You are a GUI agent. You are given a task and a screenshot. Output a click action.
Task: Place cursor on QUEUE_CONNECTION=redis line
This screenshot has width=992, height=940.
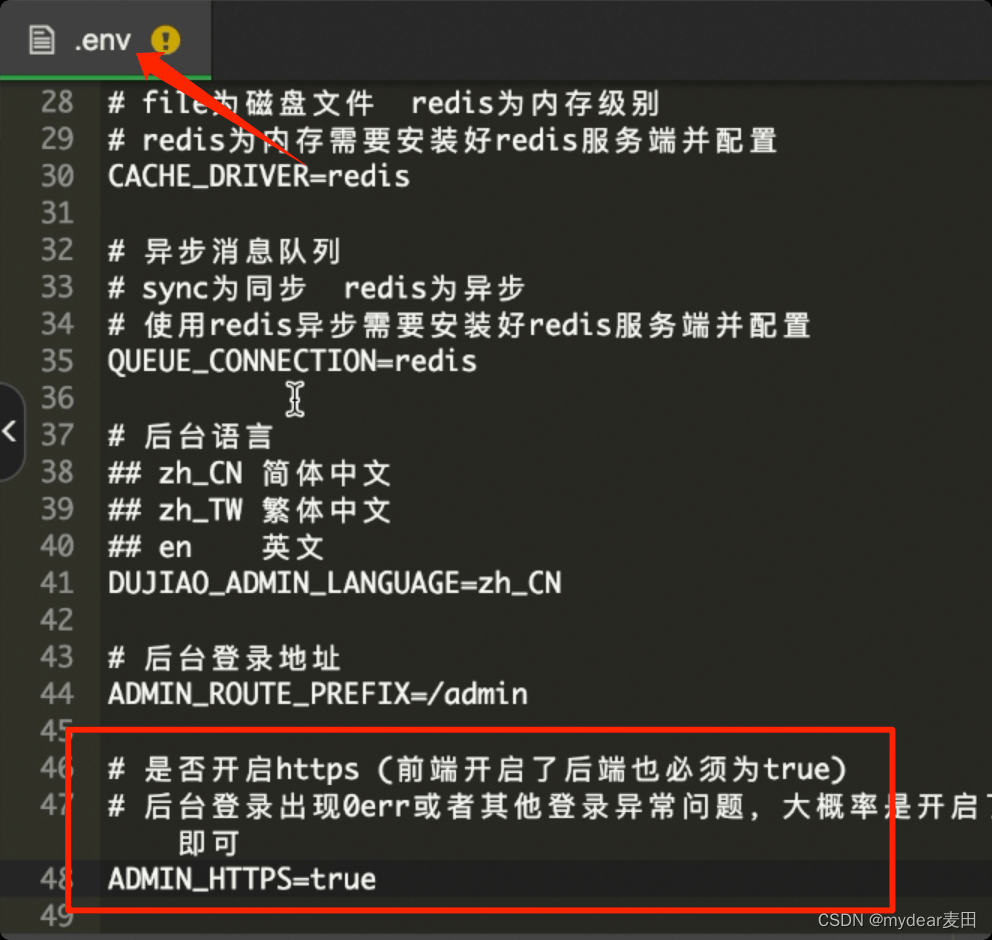292,361
